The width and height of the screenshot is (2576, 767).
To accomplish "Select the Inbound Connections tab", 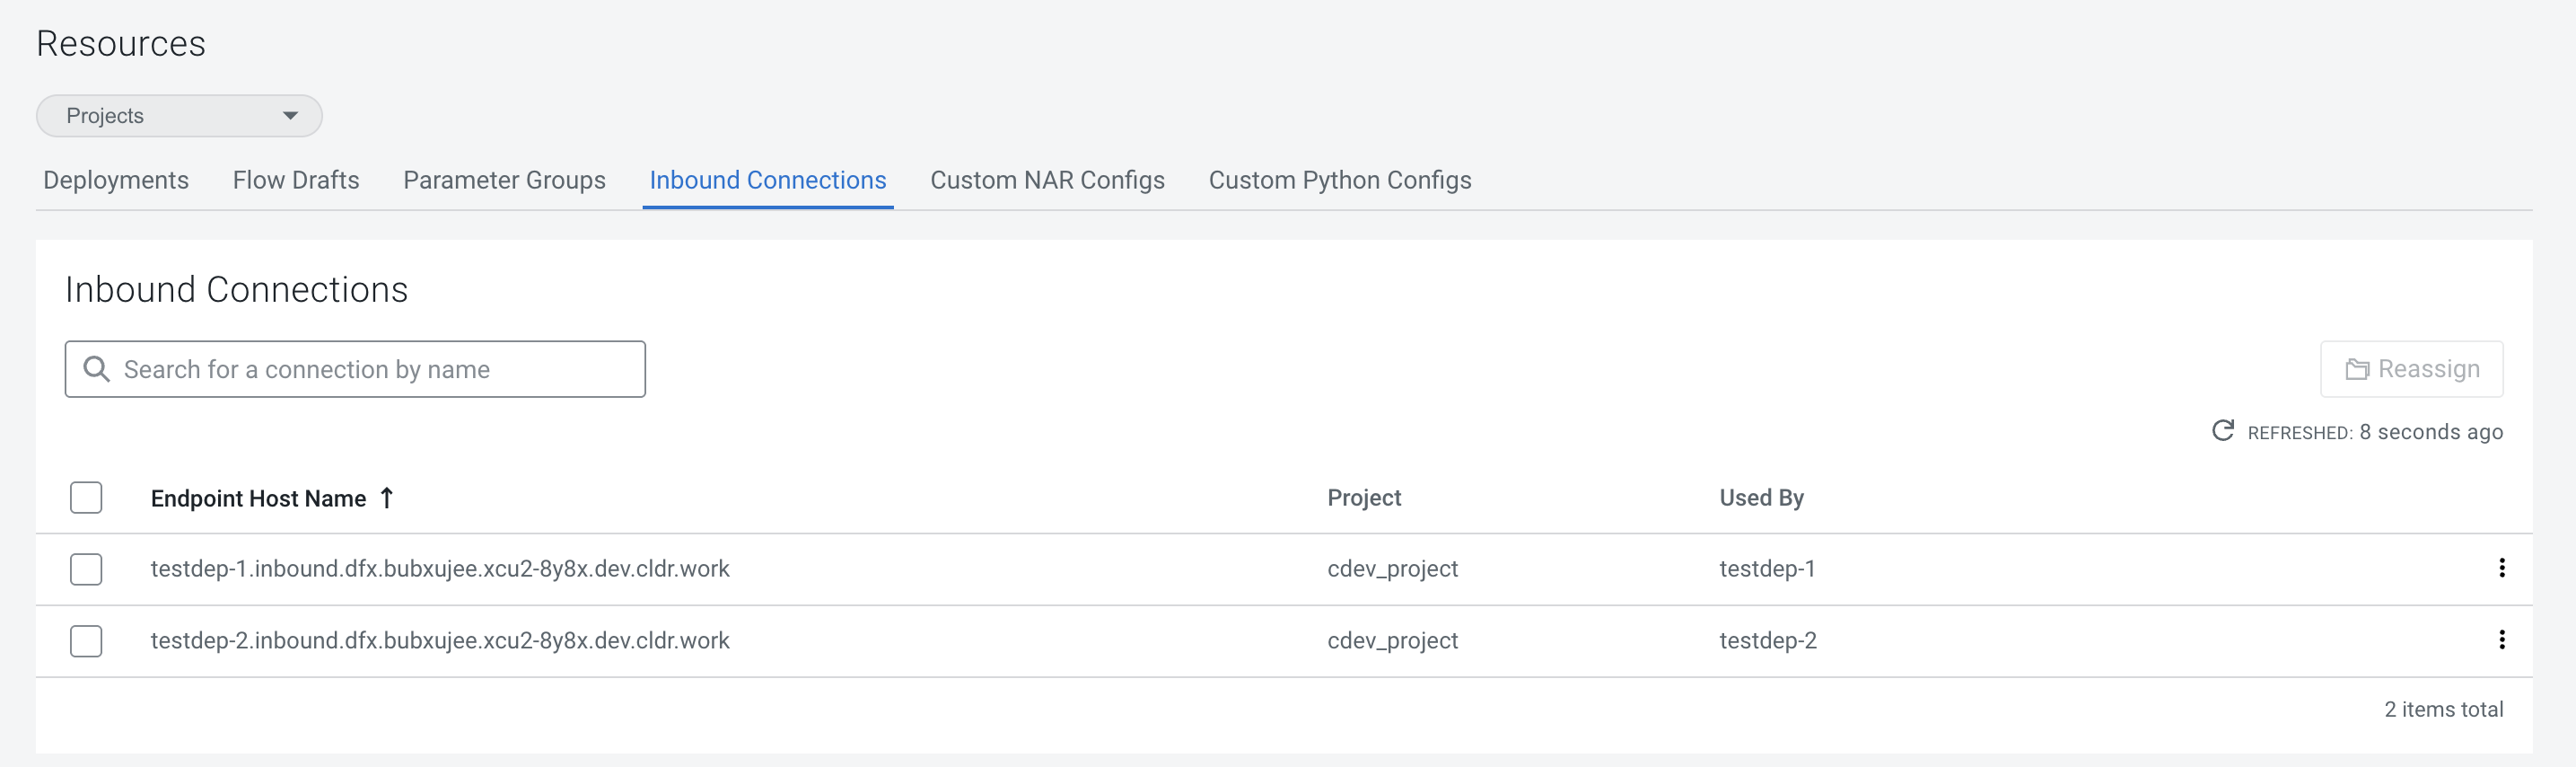I will [x=767, y=180].
